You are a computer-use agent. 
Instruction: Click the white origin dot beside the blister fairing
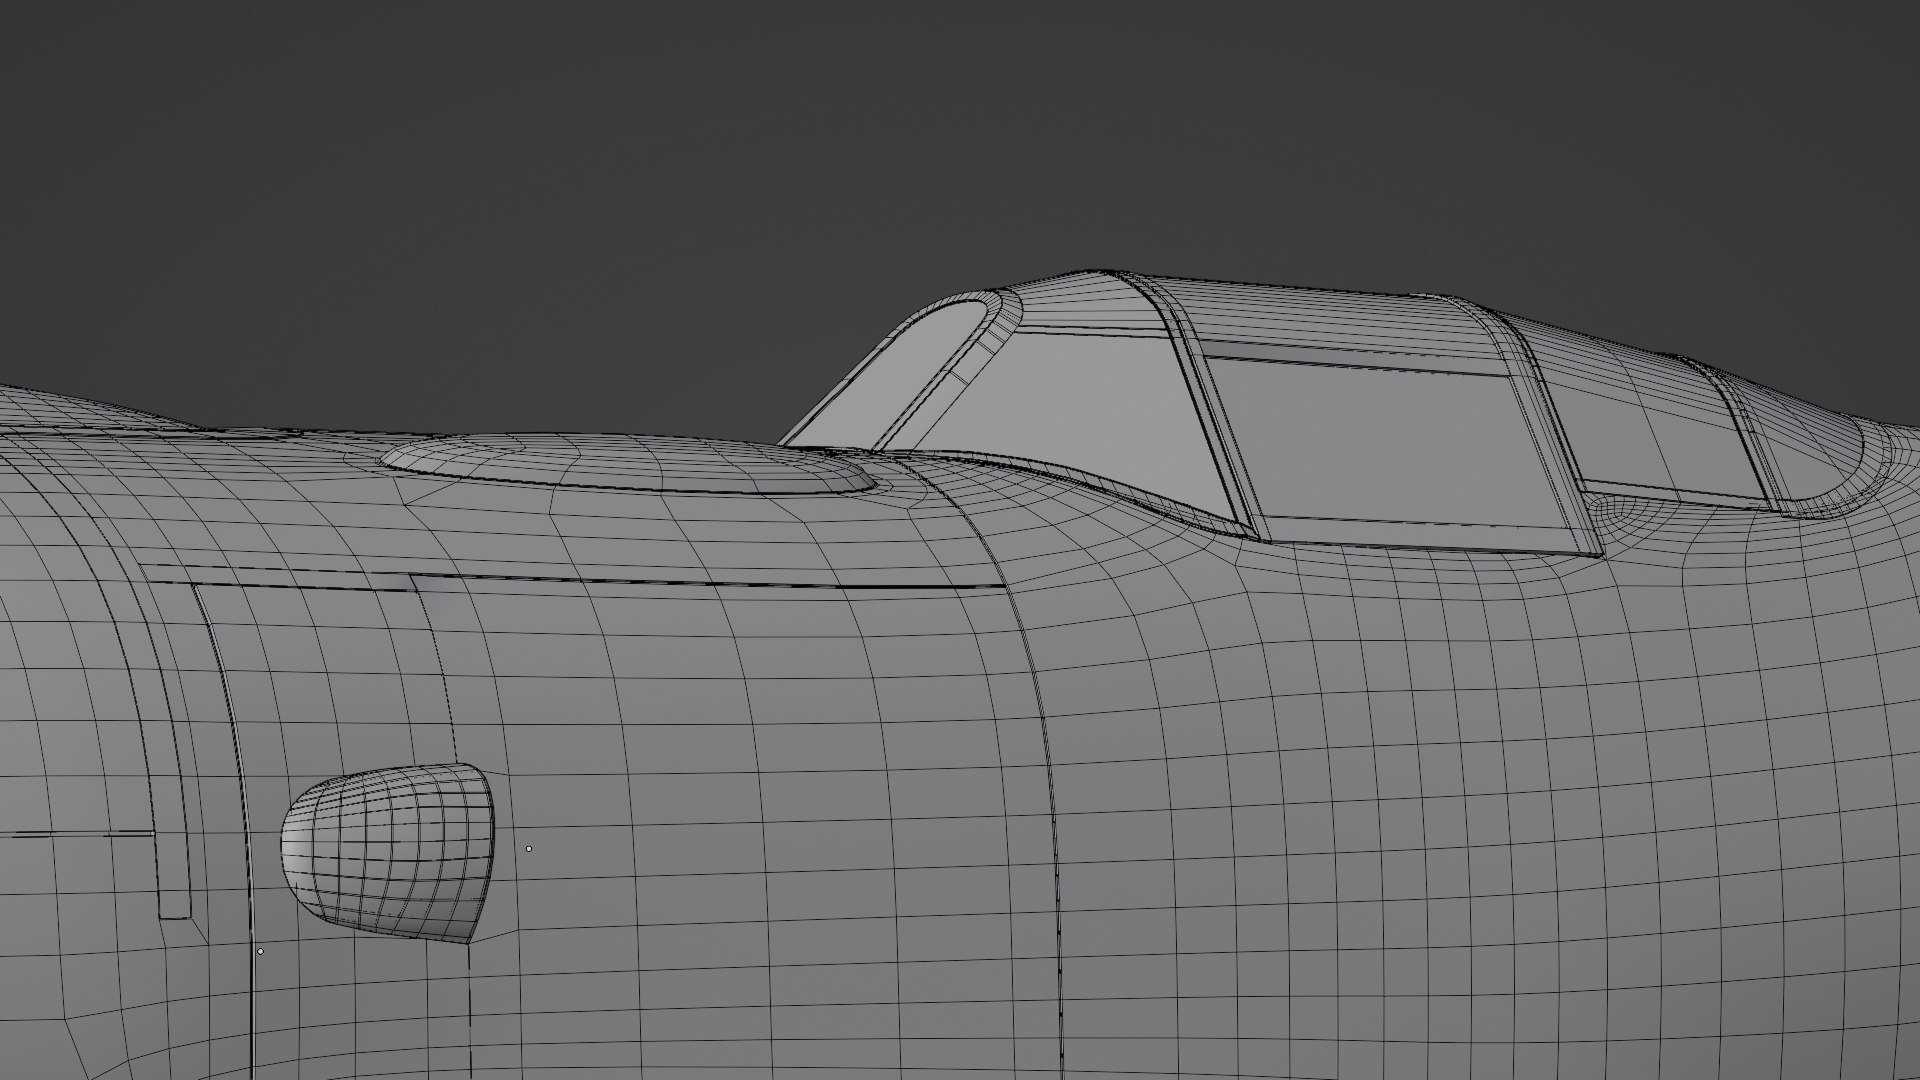[x=529, y=849]
